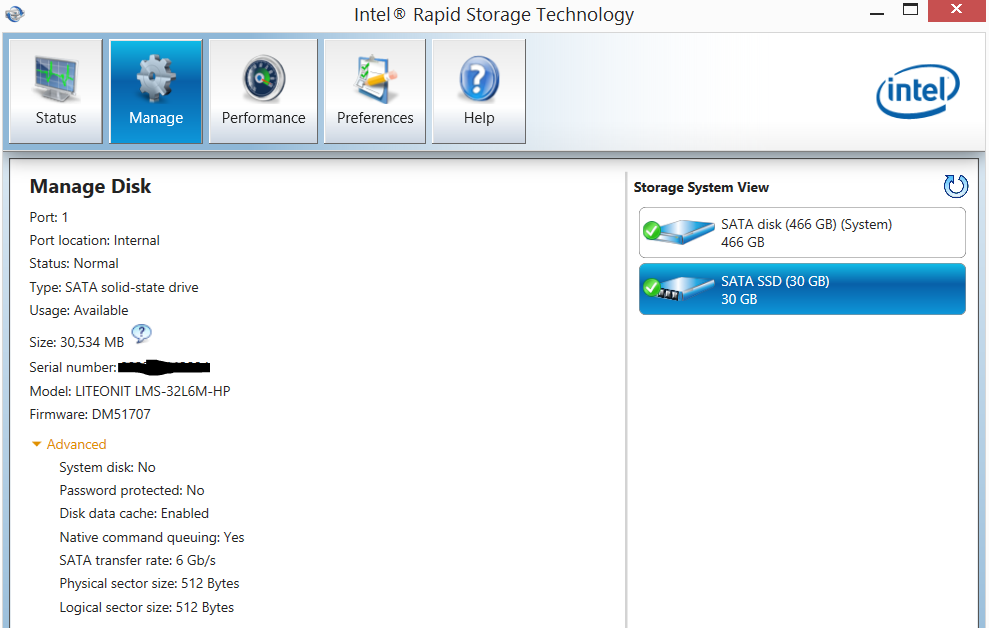This screenshot has width=989, height=628.
Task: Click the 'Serial number:' label
Action: pos(73,368)
